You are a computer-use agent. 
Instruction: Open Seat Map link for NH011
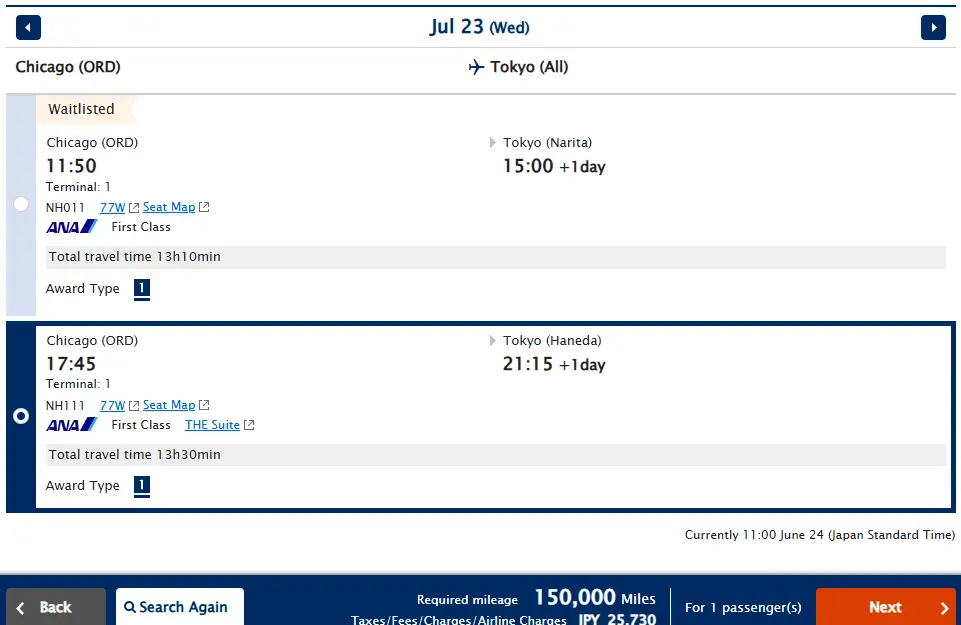click(169, 207)
